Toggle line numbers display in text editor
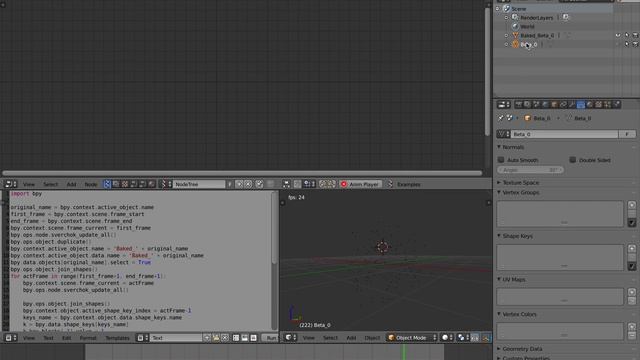The image size is (640, 360). click(x=236, y=338)
